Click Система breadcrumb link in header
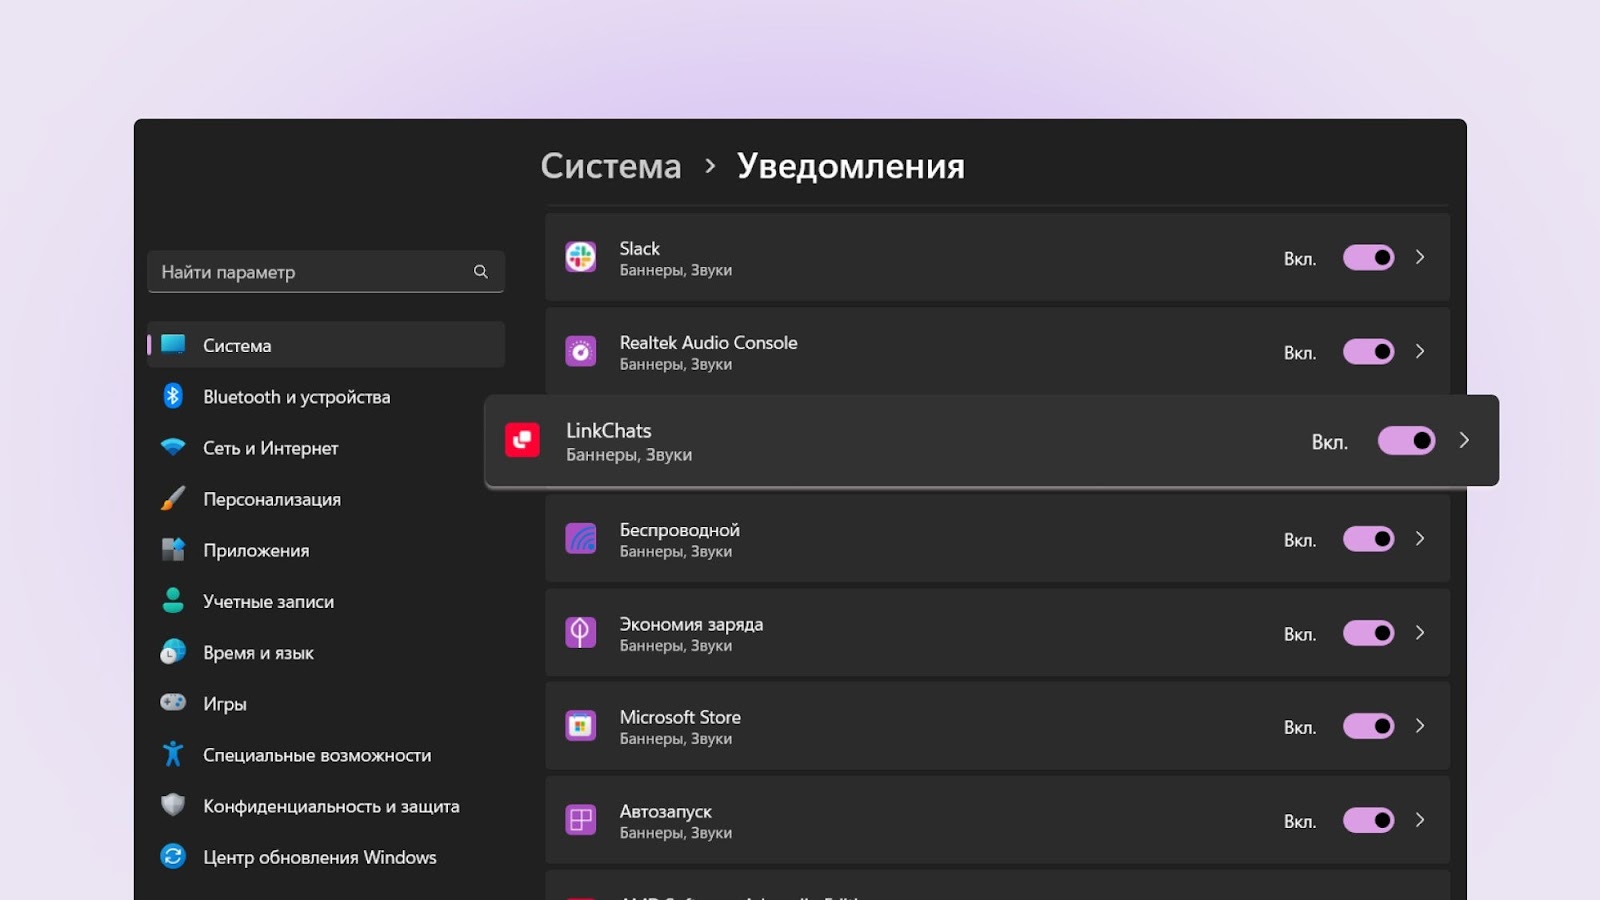The image size is (1600, 900). click(611, 165)
